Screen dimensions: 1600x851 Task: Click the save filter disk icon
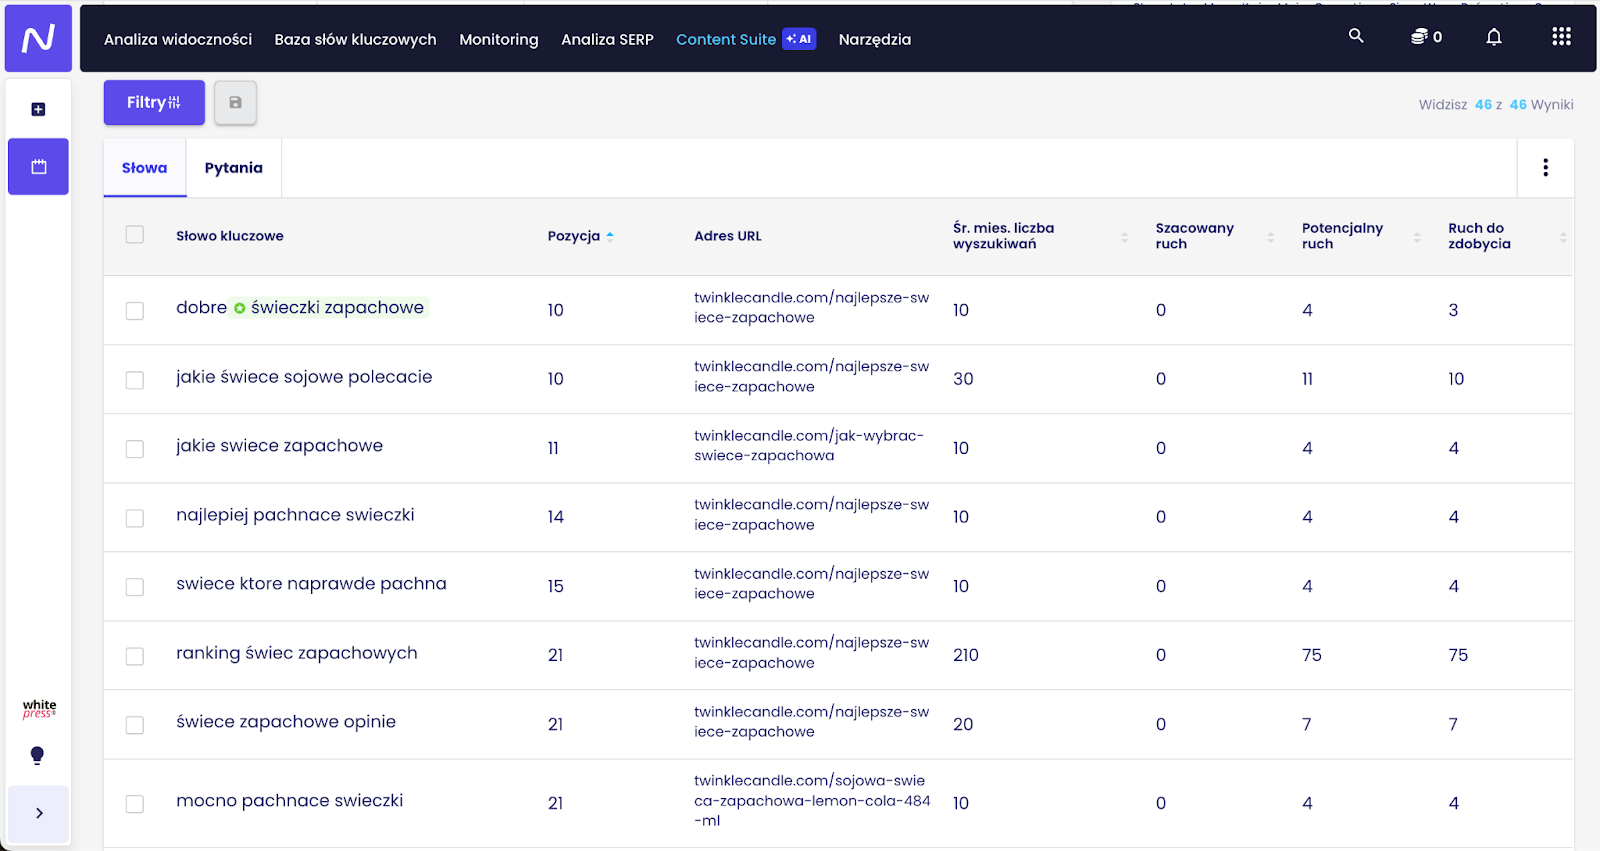coord(235,102)
